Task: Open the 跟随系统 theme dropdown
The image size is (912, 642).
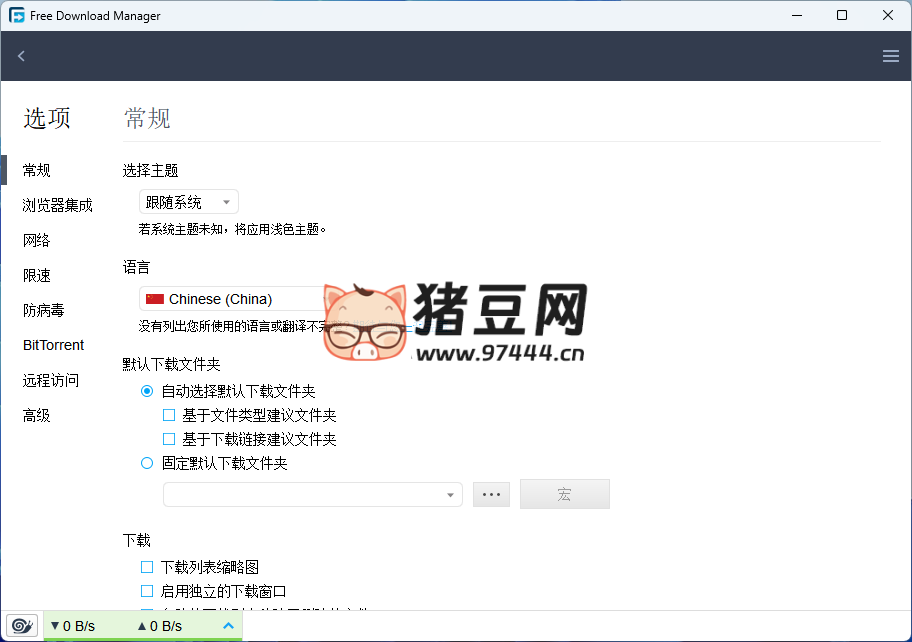Action: tap(189, 202)
